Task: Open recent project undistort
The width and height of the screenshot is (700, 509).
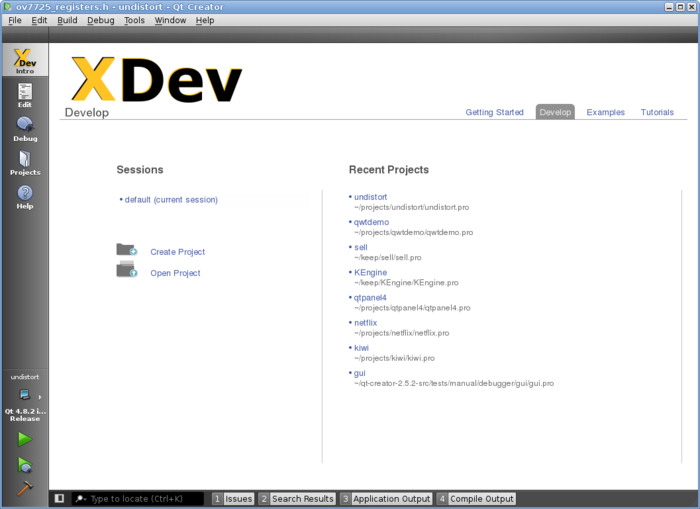Action: [x=371, y=197]
